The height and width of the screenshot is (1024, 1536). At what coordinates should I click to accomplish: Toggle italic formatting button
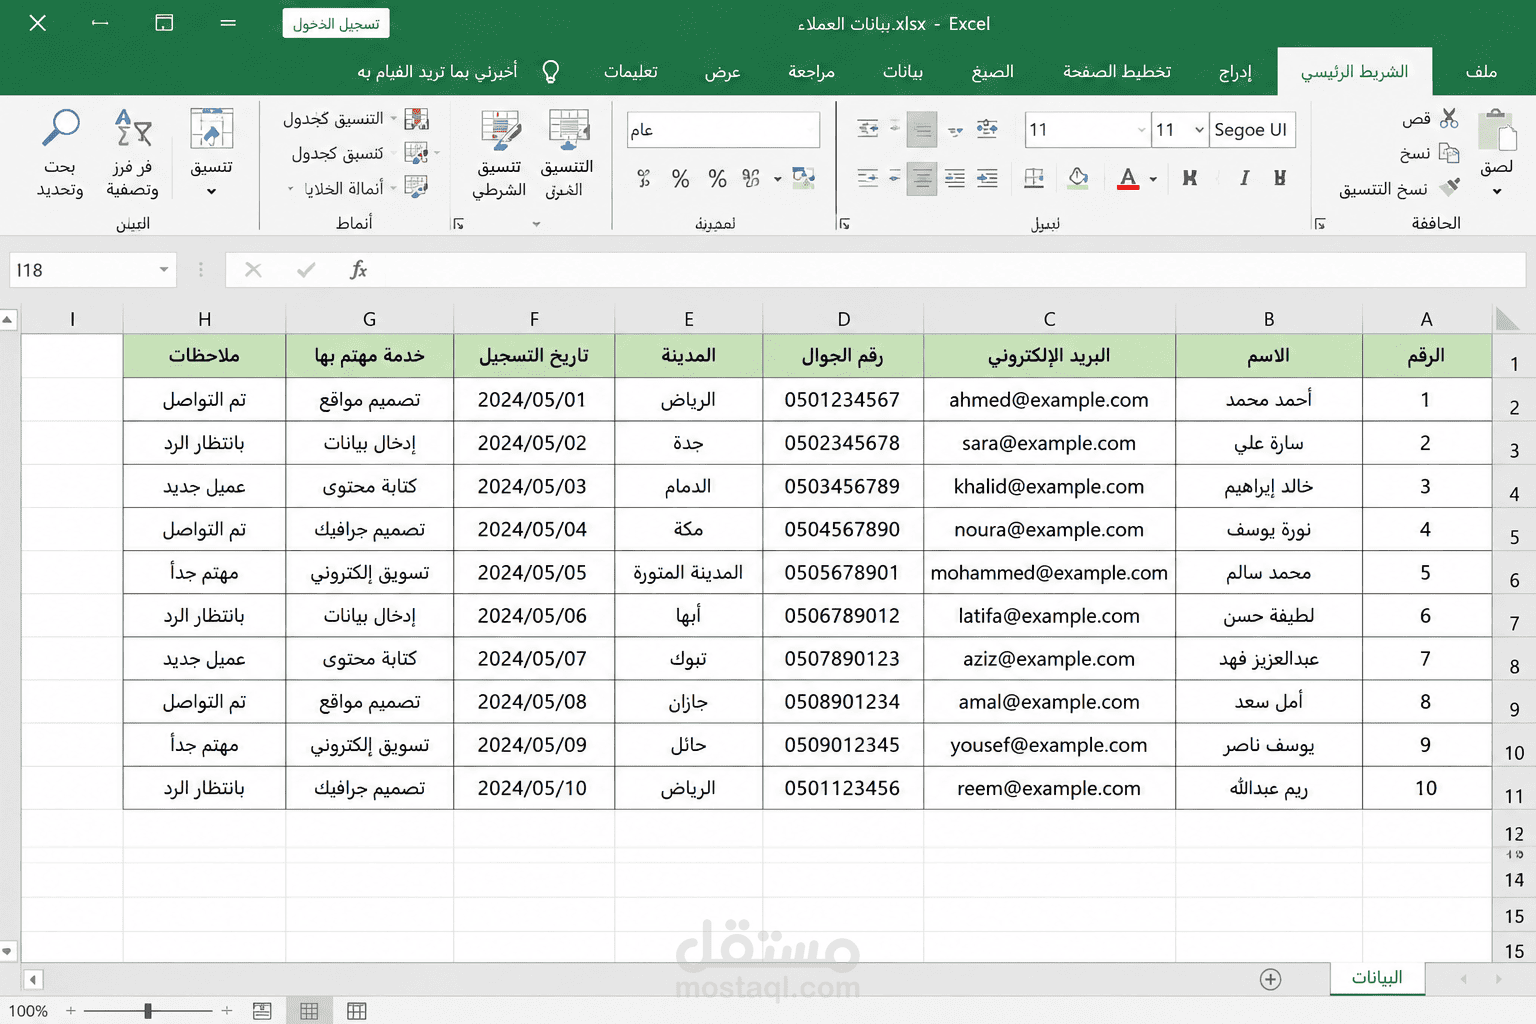[x=1244, y=178]
